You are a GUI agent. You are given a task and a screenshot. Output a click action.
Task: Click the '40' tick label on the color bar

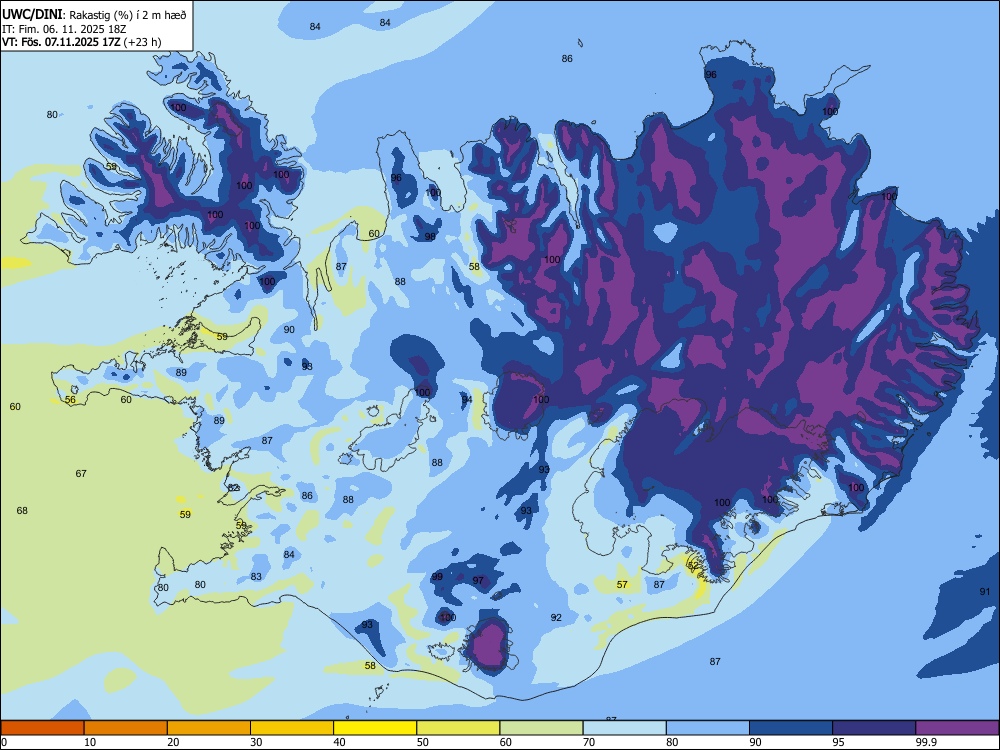click(339, 742)
